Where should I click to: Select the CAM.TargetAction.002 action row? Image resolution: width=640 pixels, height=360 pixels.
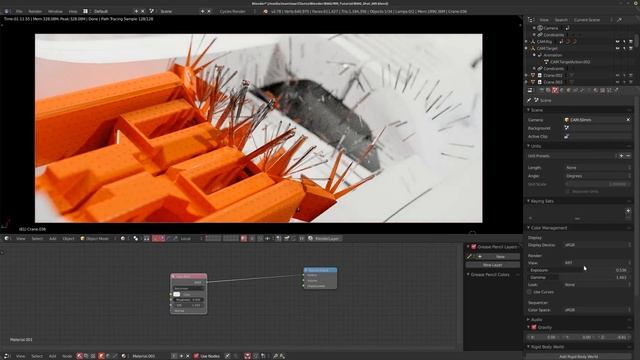pyautogui.click(x=569, y=62)
